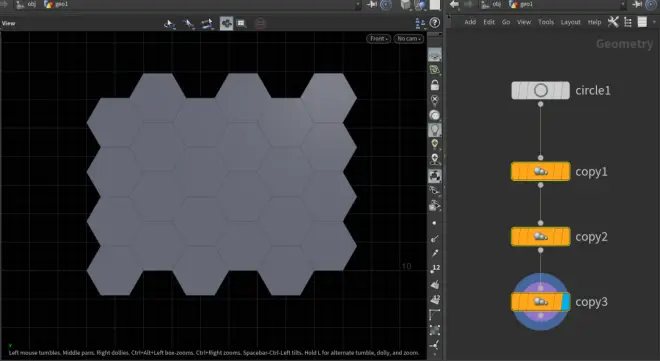
Task: Click the circle1 node name label
Action: [x=593, y=90]
